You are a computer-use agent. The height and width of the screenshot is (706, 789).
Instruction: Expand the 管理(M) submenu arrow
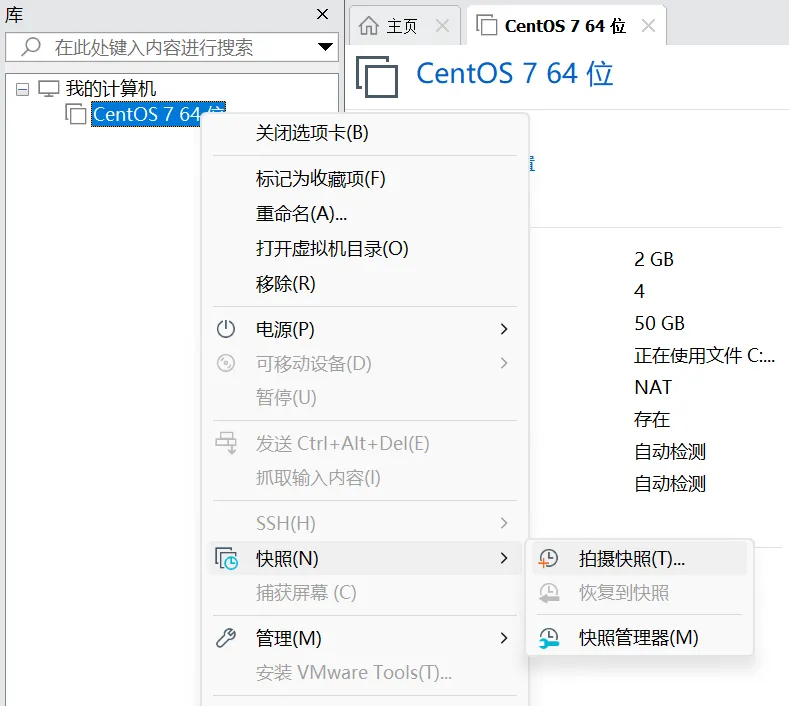pos(504,638)
